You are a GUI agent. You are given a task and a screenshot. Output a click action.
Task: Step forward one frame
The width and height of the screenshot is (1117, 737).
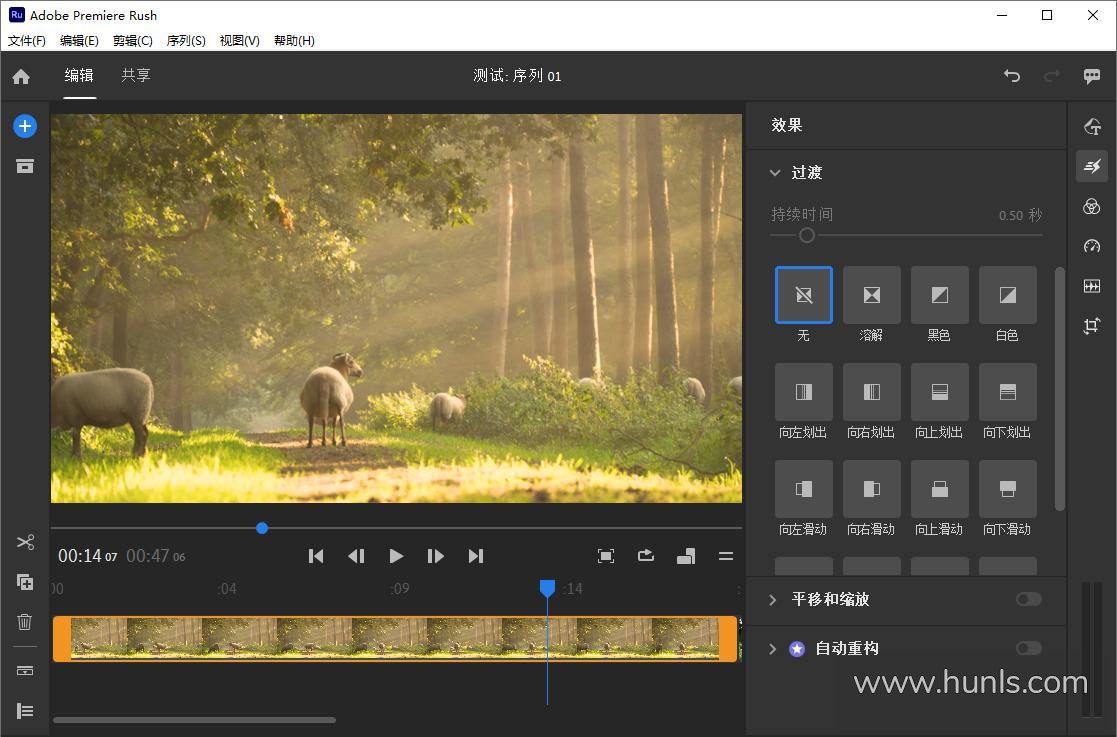pyautogui.click(x=435, y=556)
